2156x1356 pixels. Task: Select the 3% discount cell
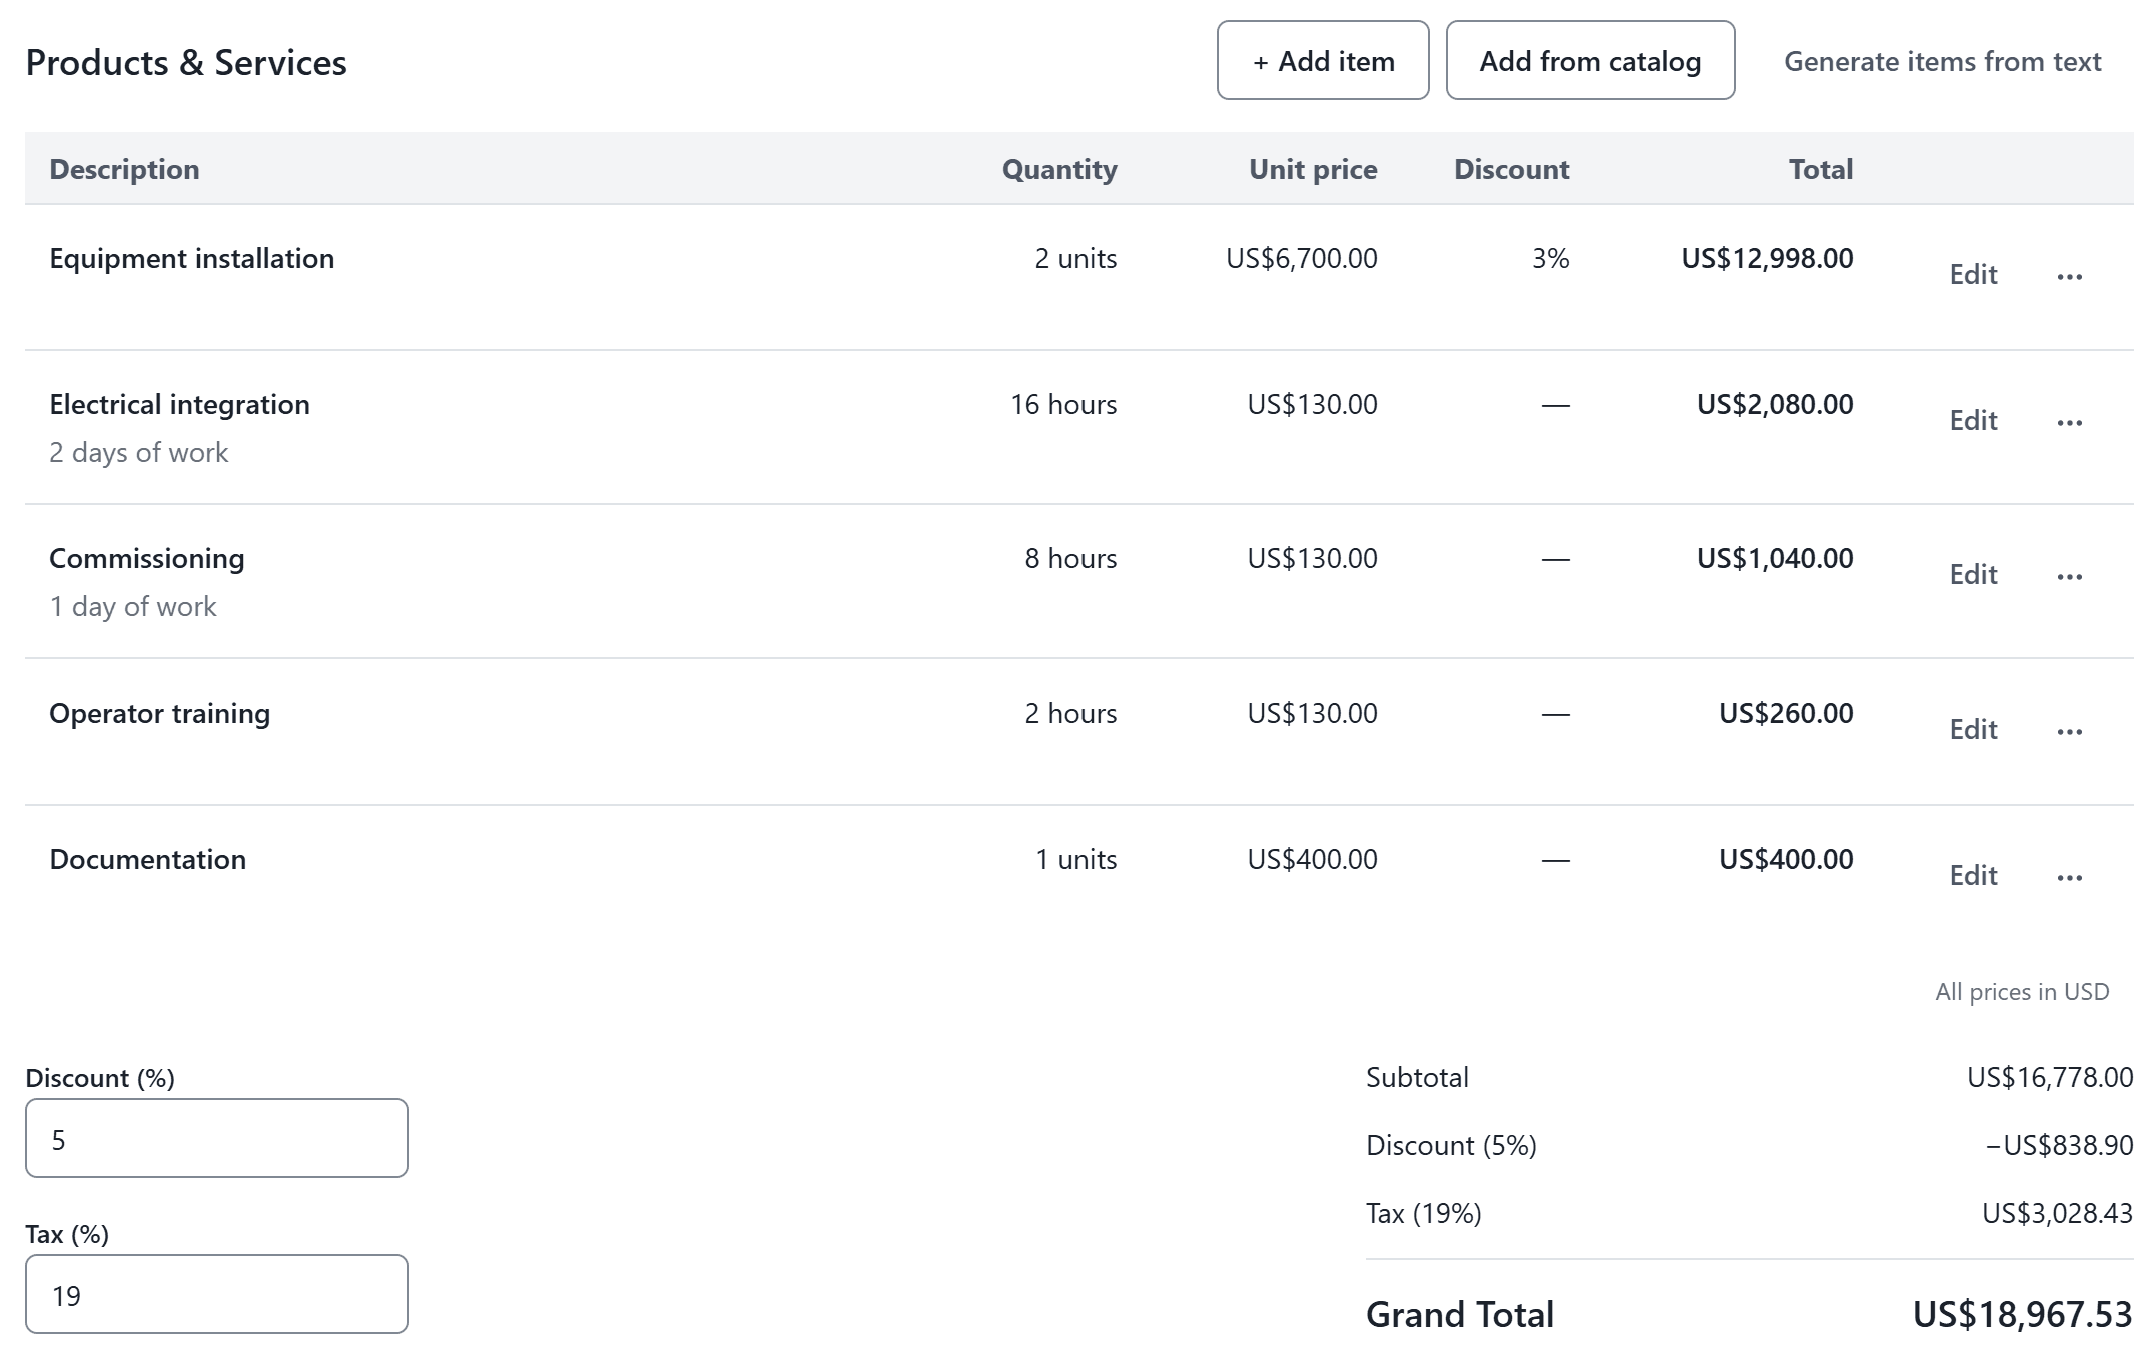(x=1551, y=259)
